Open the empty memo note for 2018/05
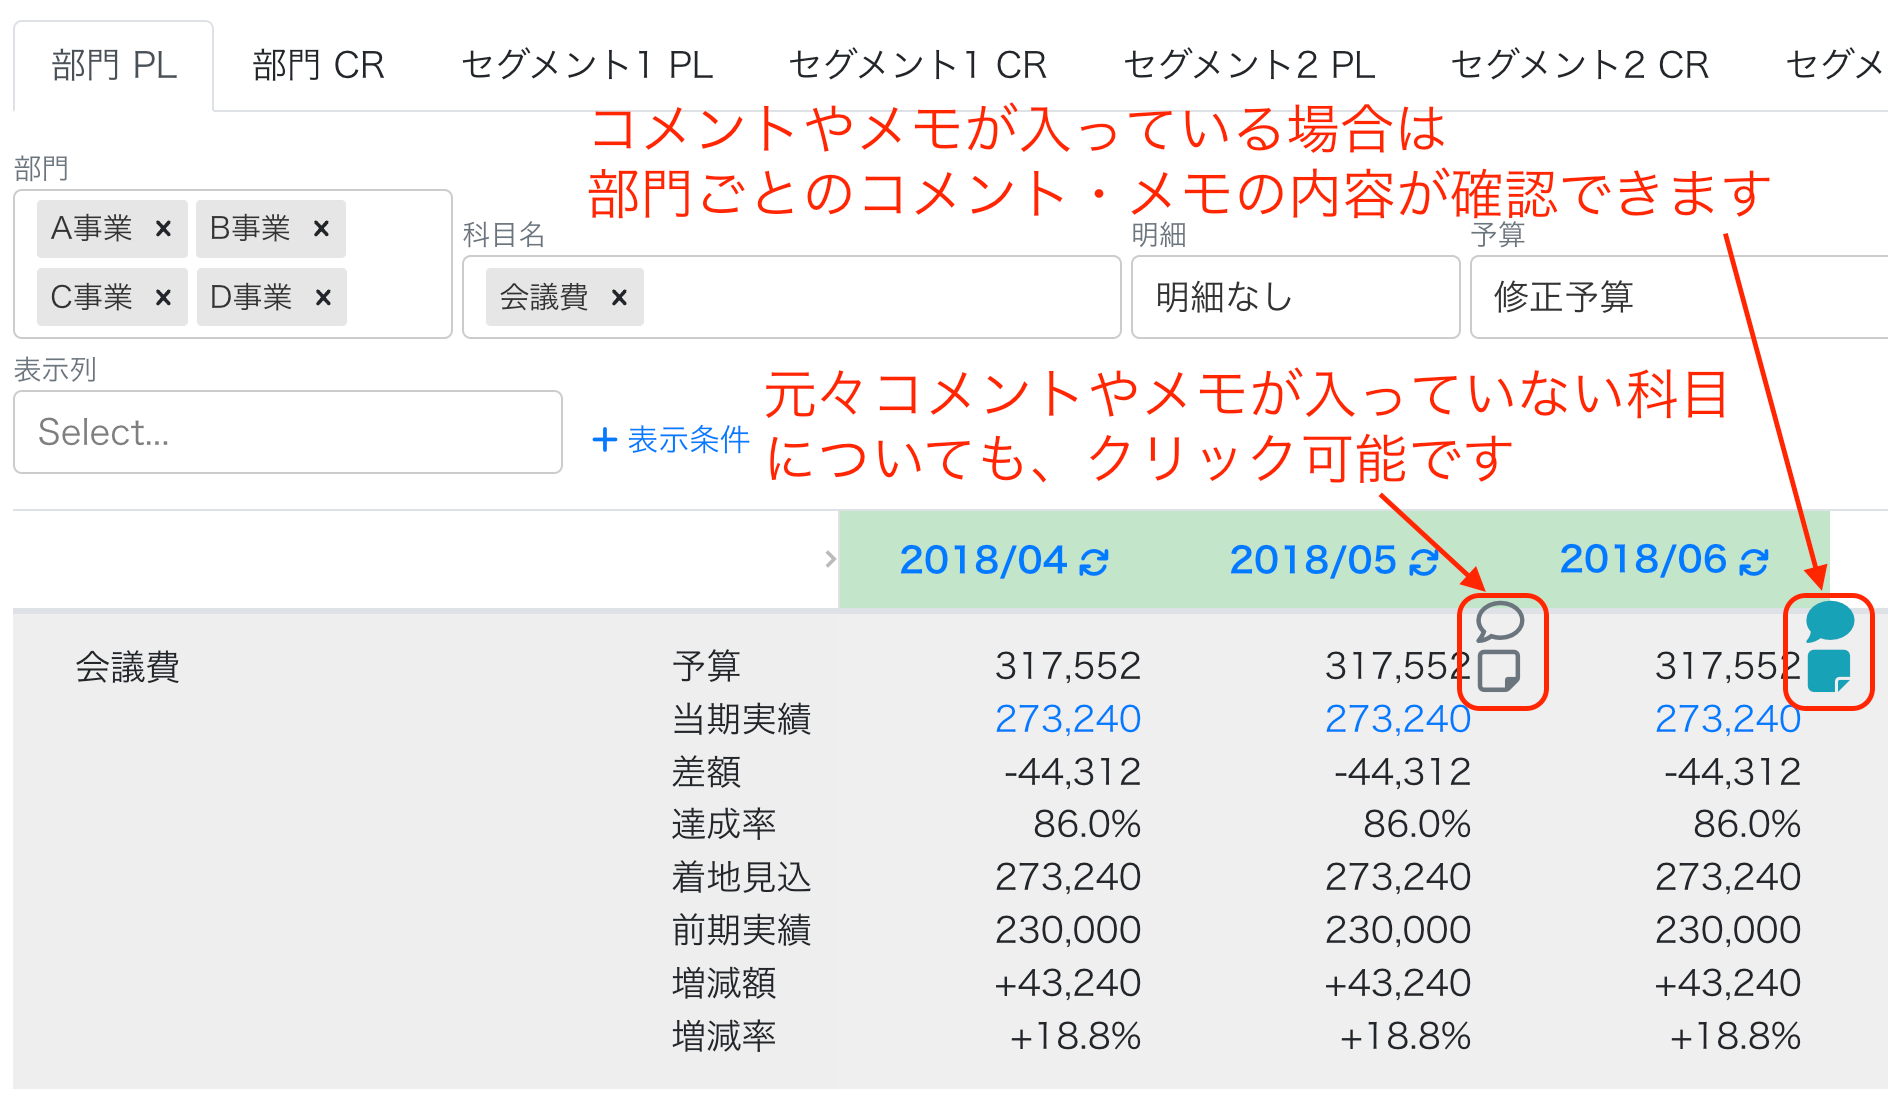 tap(1499, 670)
